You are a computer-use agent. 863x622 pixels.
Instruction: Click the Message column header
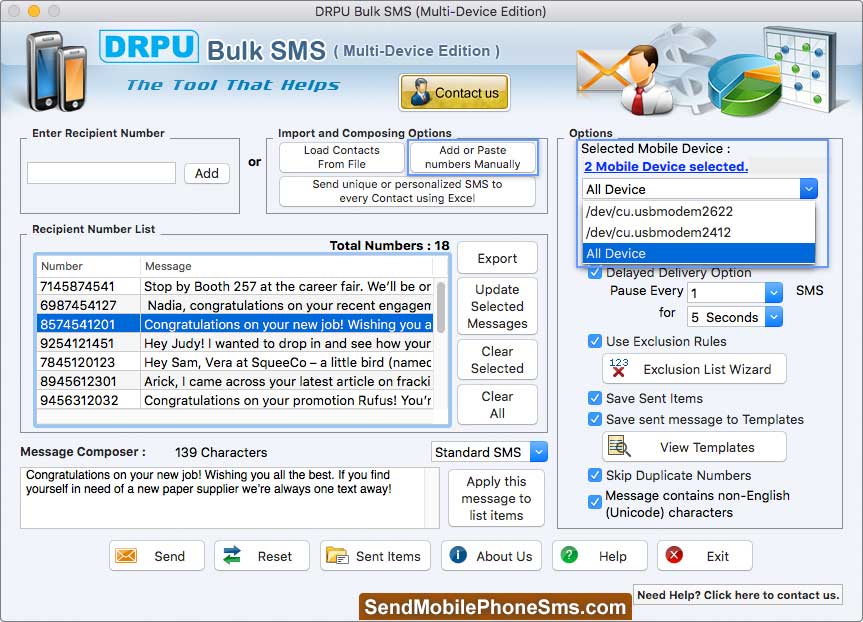click(286, 266)
